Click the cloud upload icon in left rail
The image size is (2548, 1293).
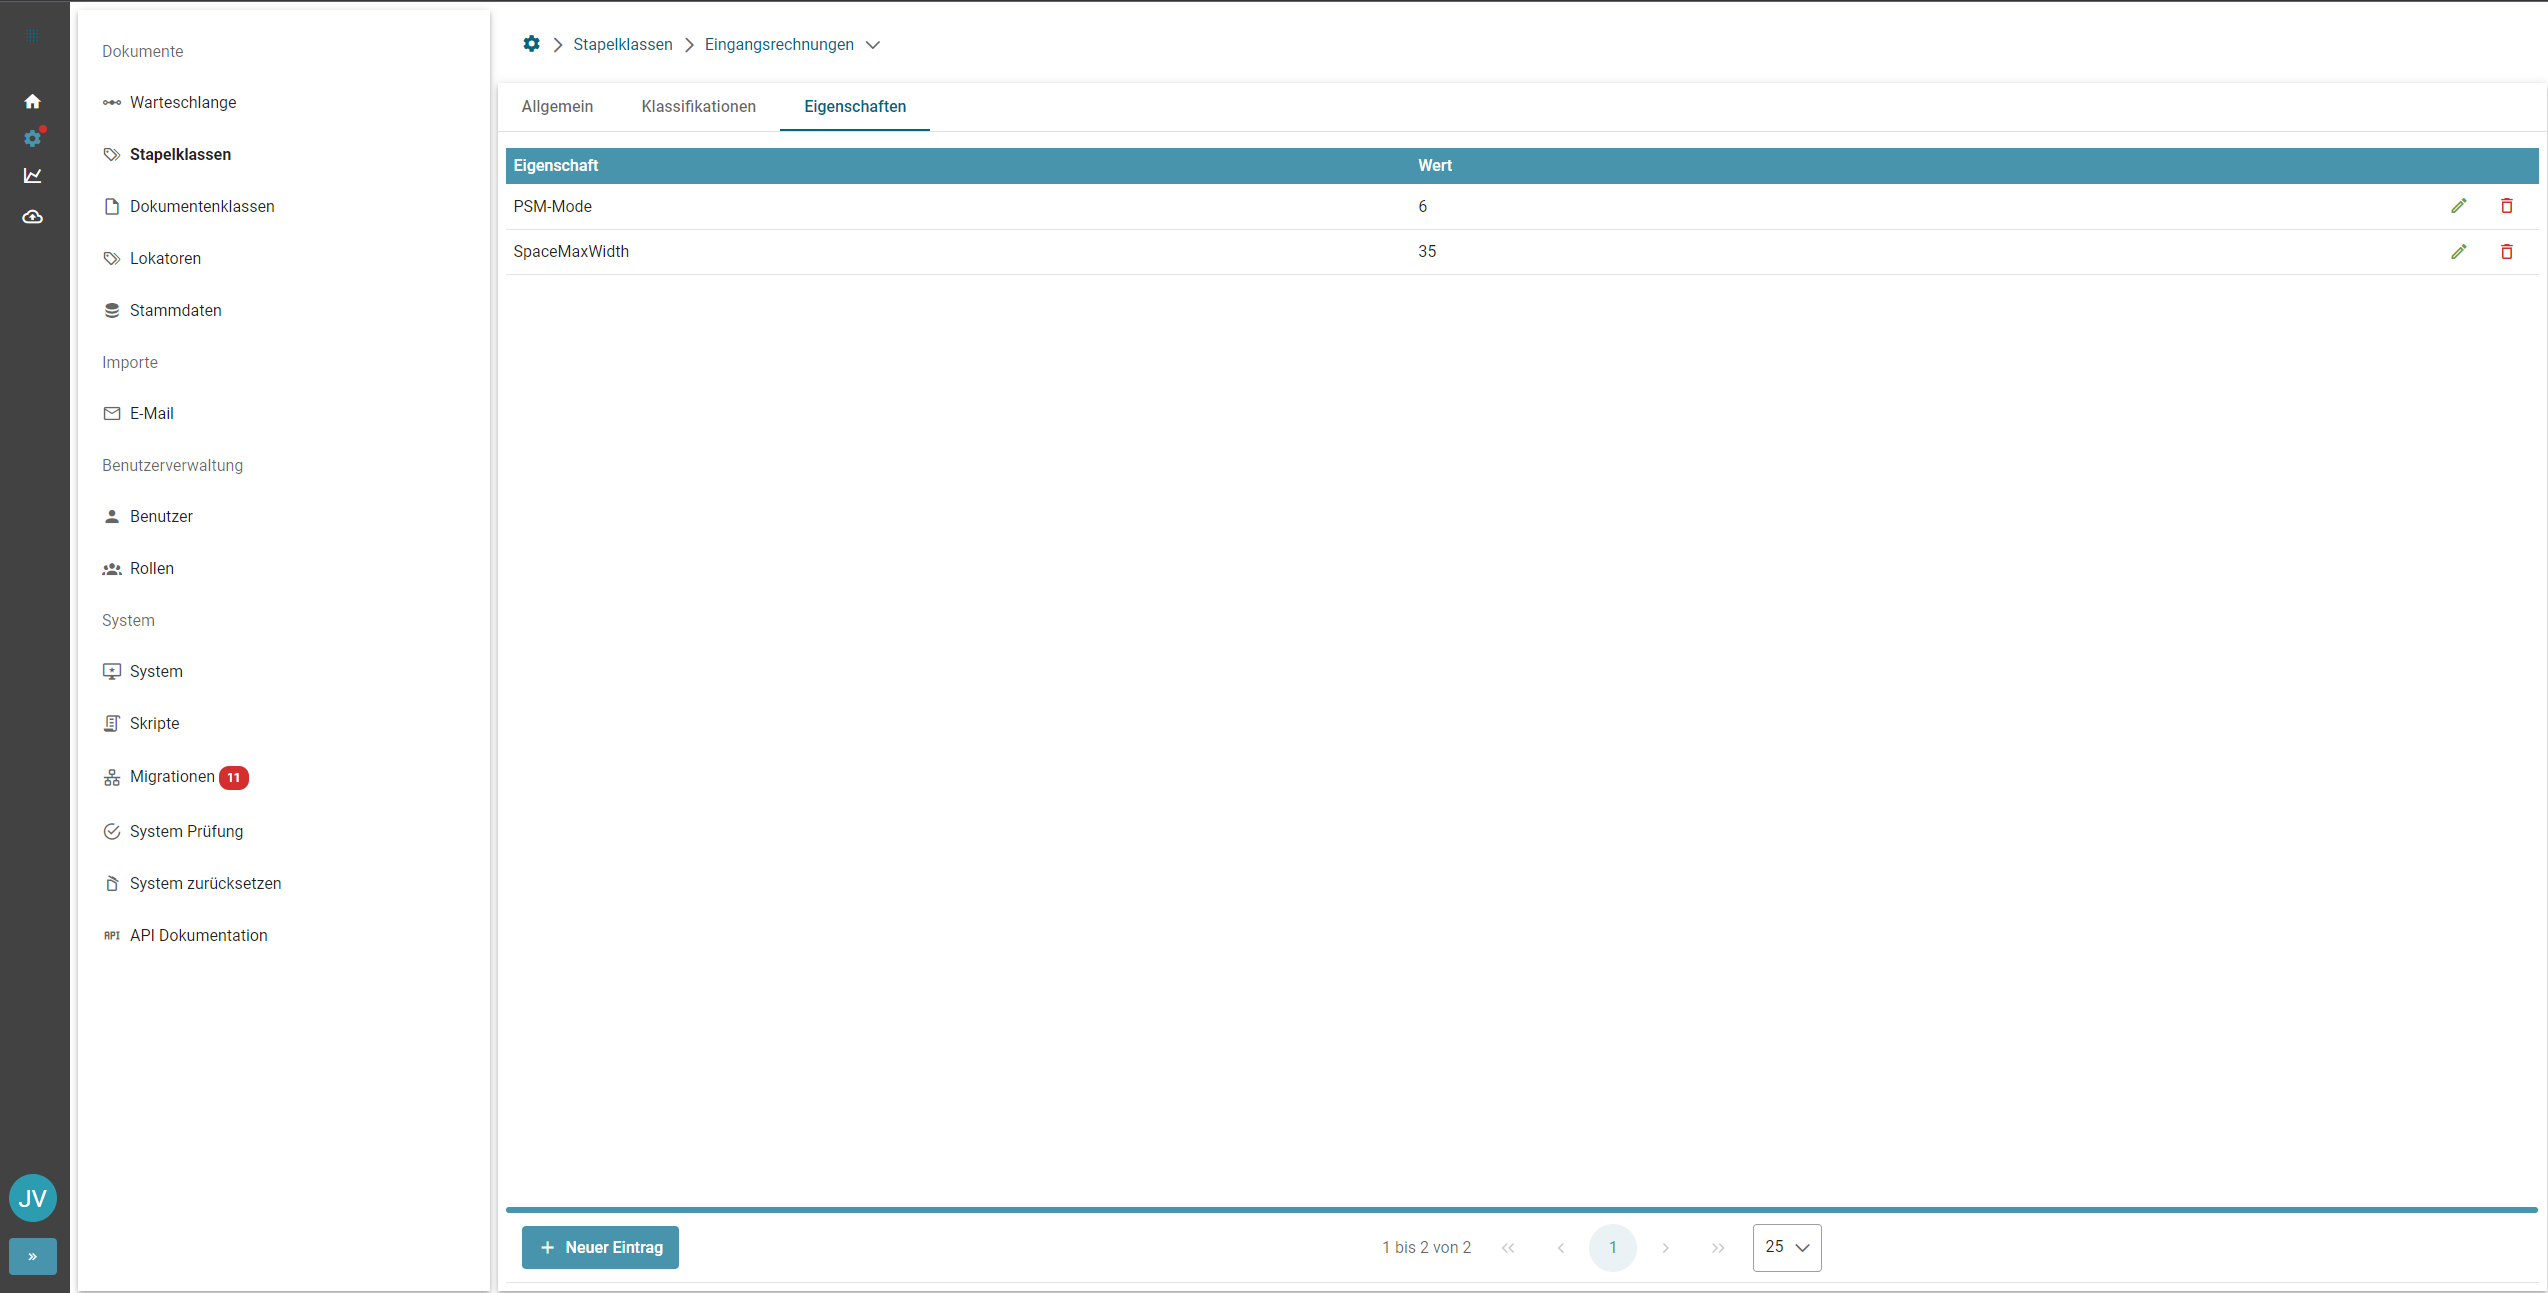click(32, 217)
